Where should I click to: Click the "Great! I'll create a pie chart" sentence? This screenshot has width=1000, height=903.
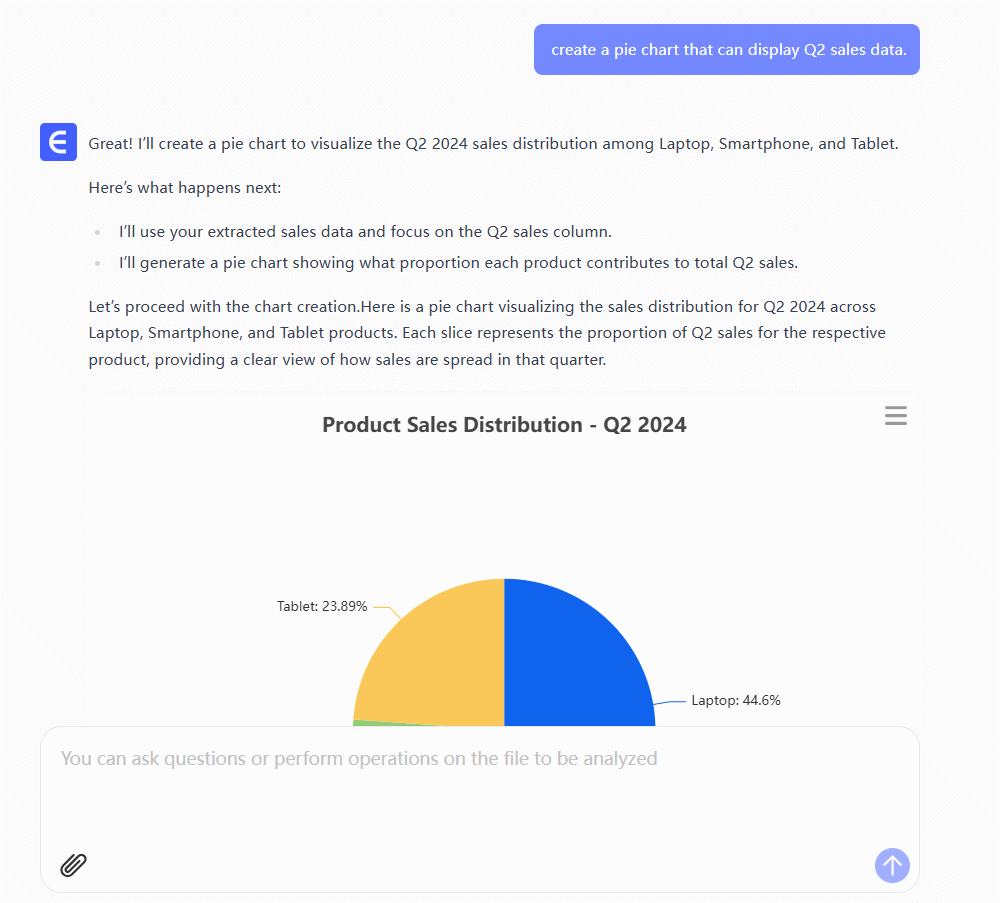[x=493, y=143]
